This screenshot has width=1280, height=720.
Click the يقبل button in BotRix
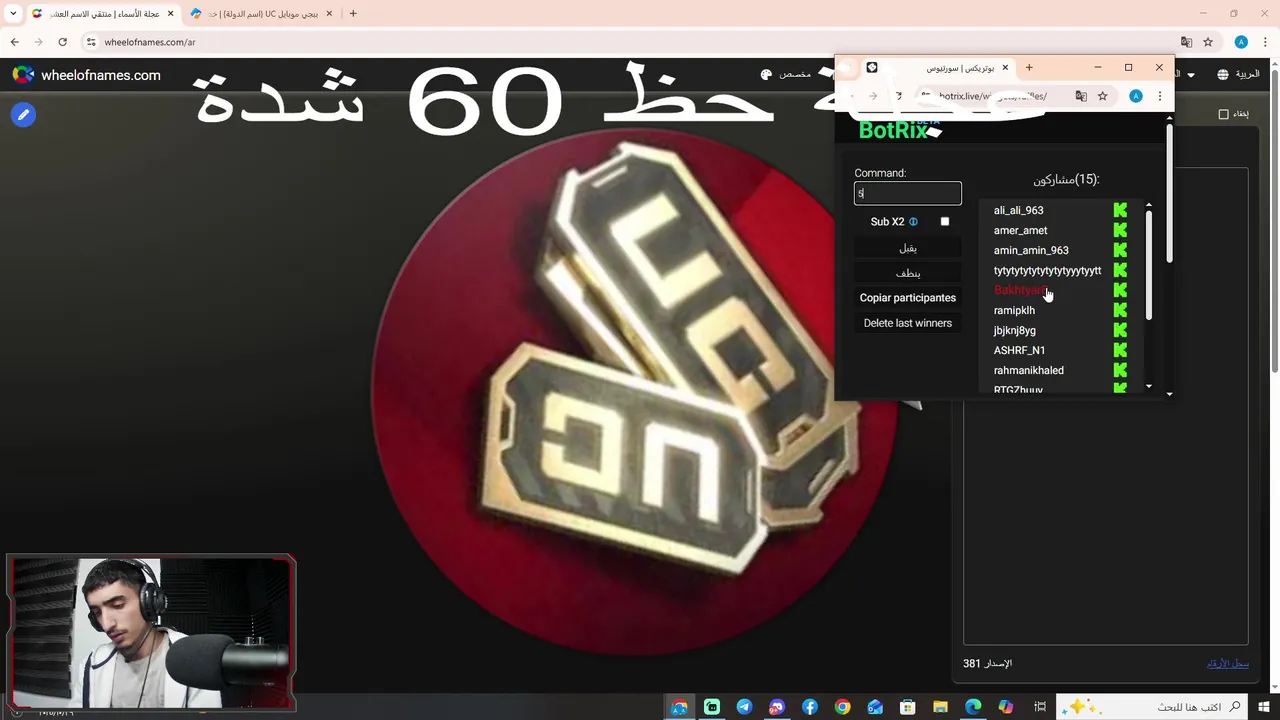coord(908,248)
